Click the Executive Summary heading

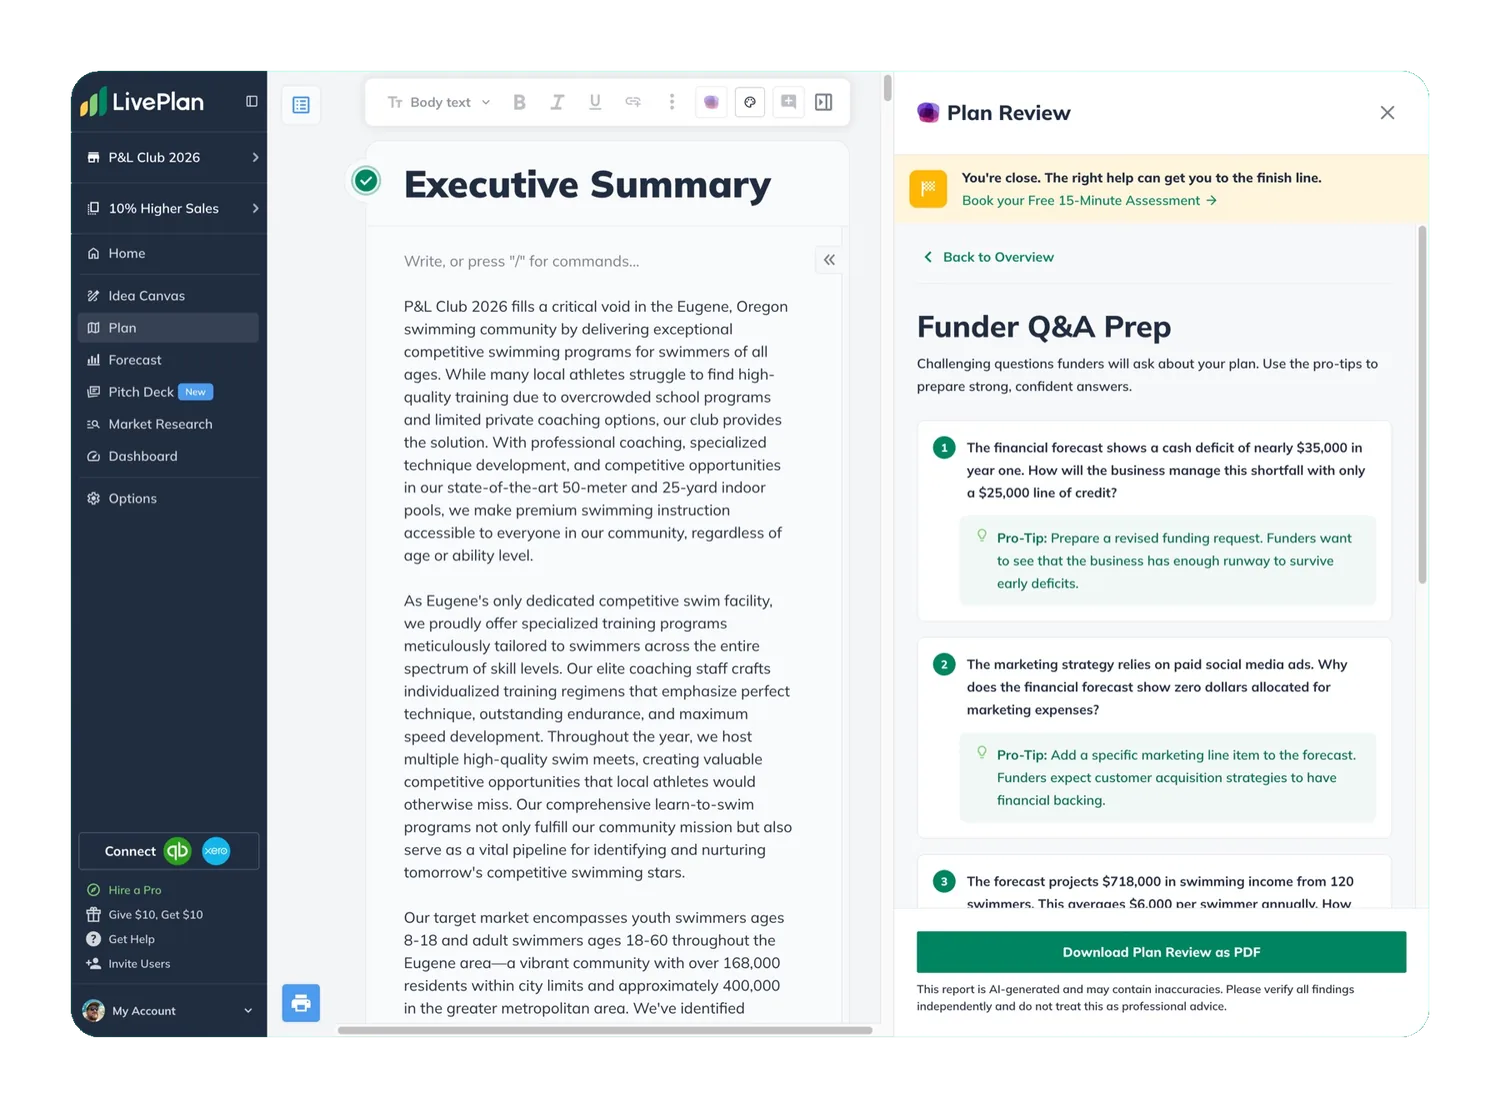pyautogui.click(x=587, y=185)
